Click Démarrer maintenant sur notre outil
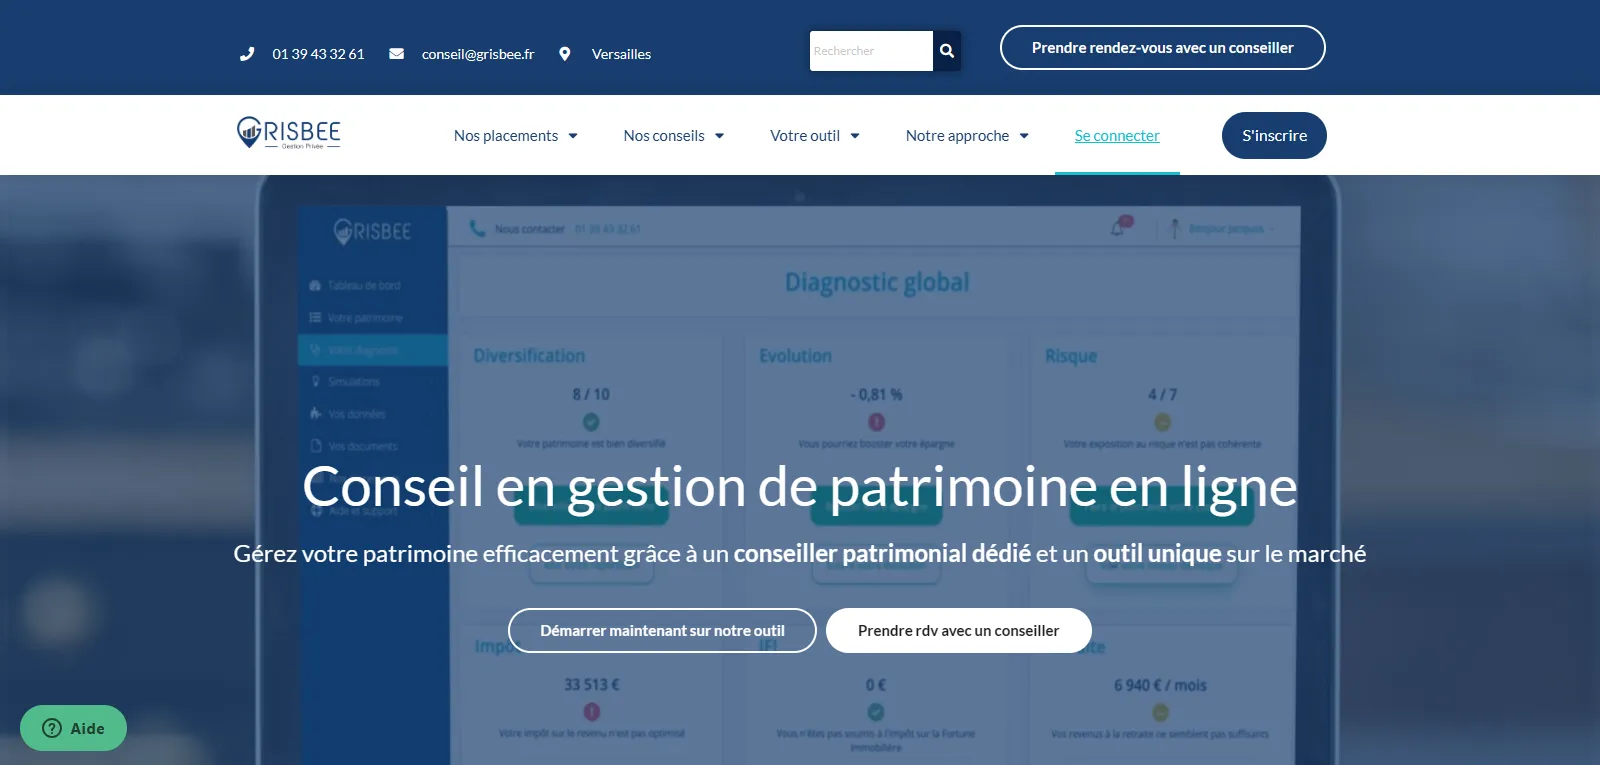The height and width of the screenshot is (765, 1600). pyautogui.click(x=662, y=631)
